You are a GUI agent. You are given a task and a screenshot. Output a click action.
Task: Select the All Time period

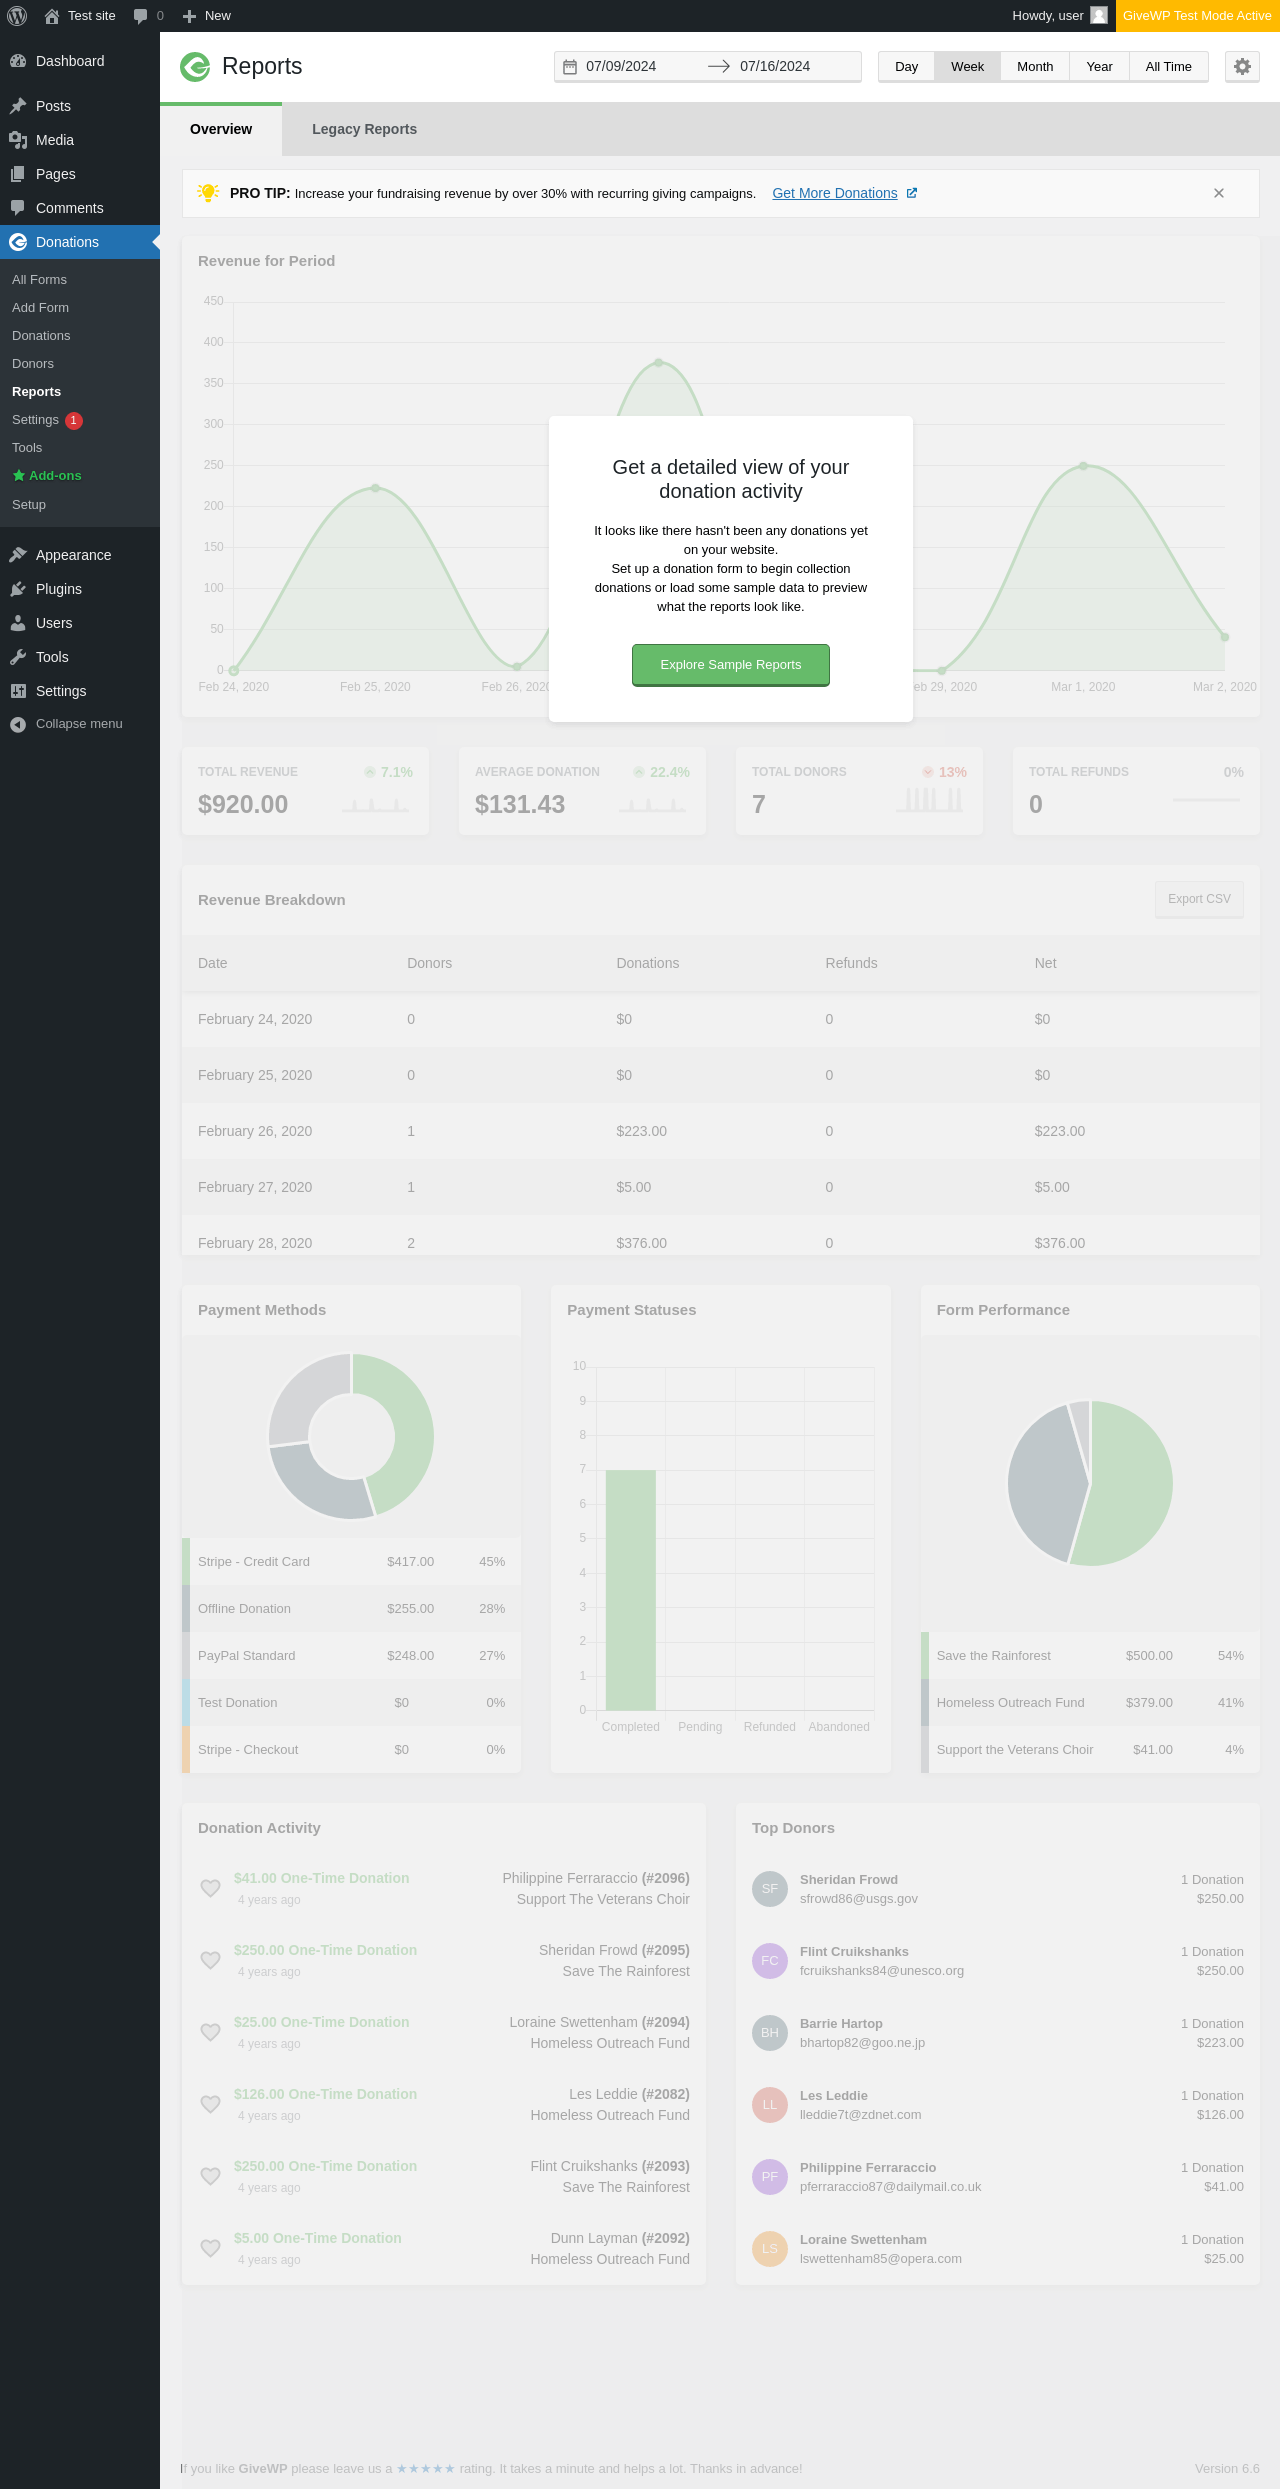point(1168,67)
